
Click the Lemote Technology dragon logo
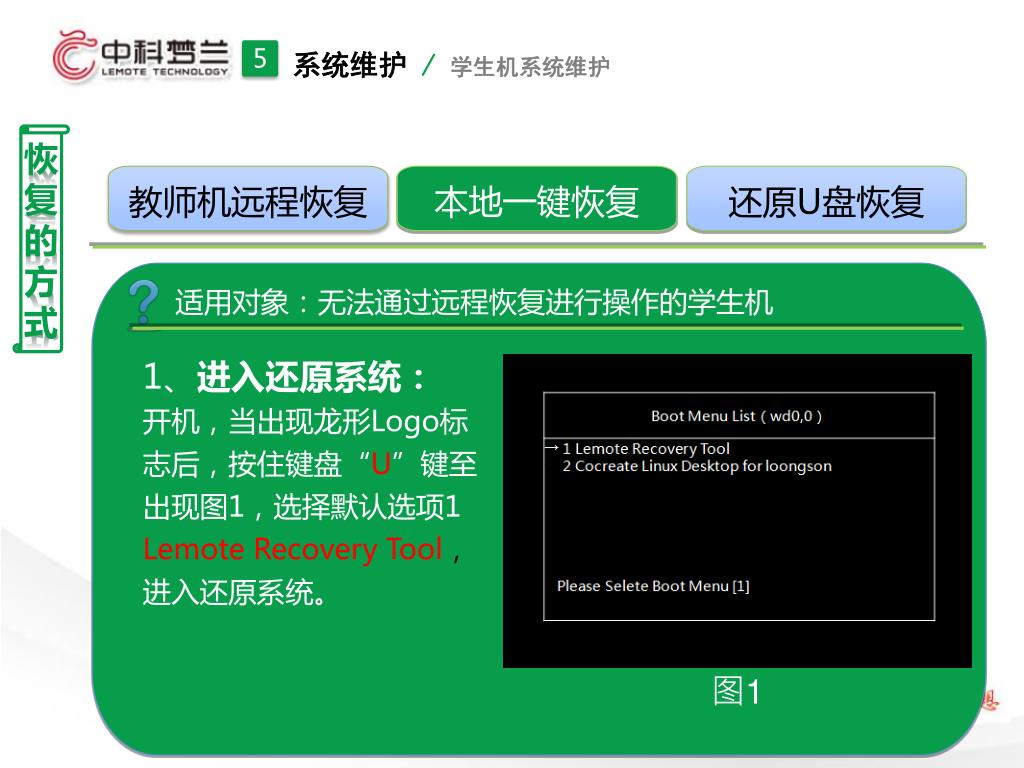click(x=141, y=57)
